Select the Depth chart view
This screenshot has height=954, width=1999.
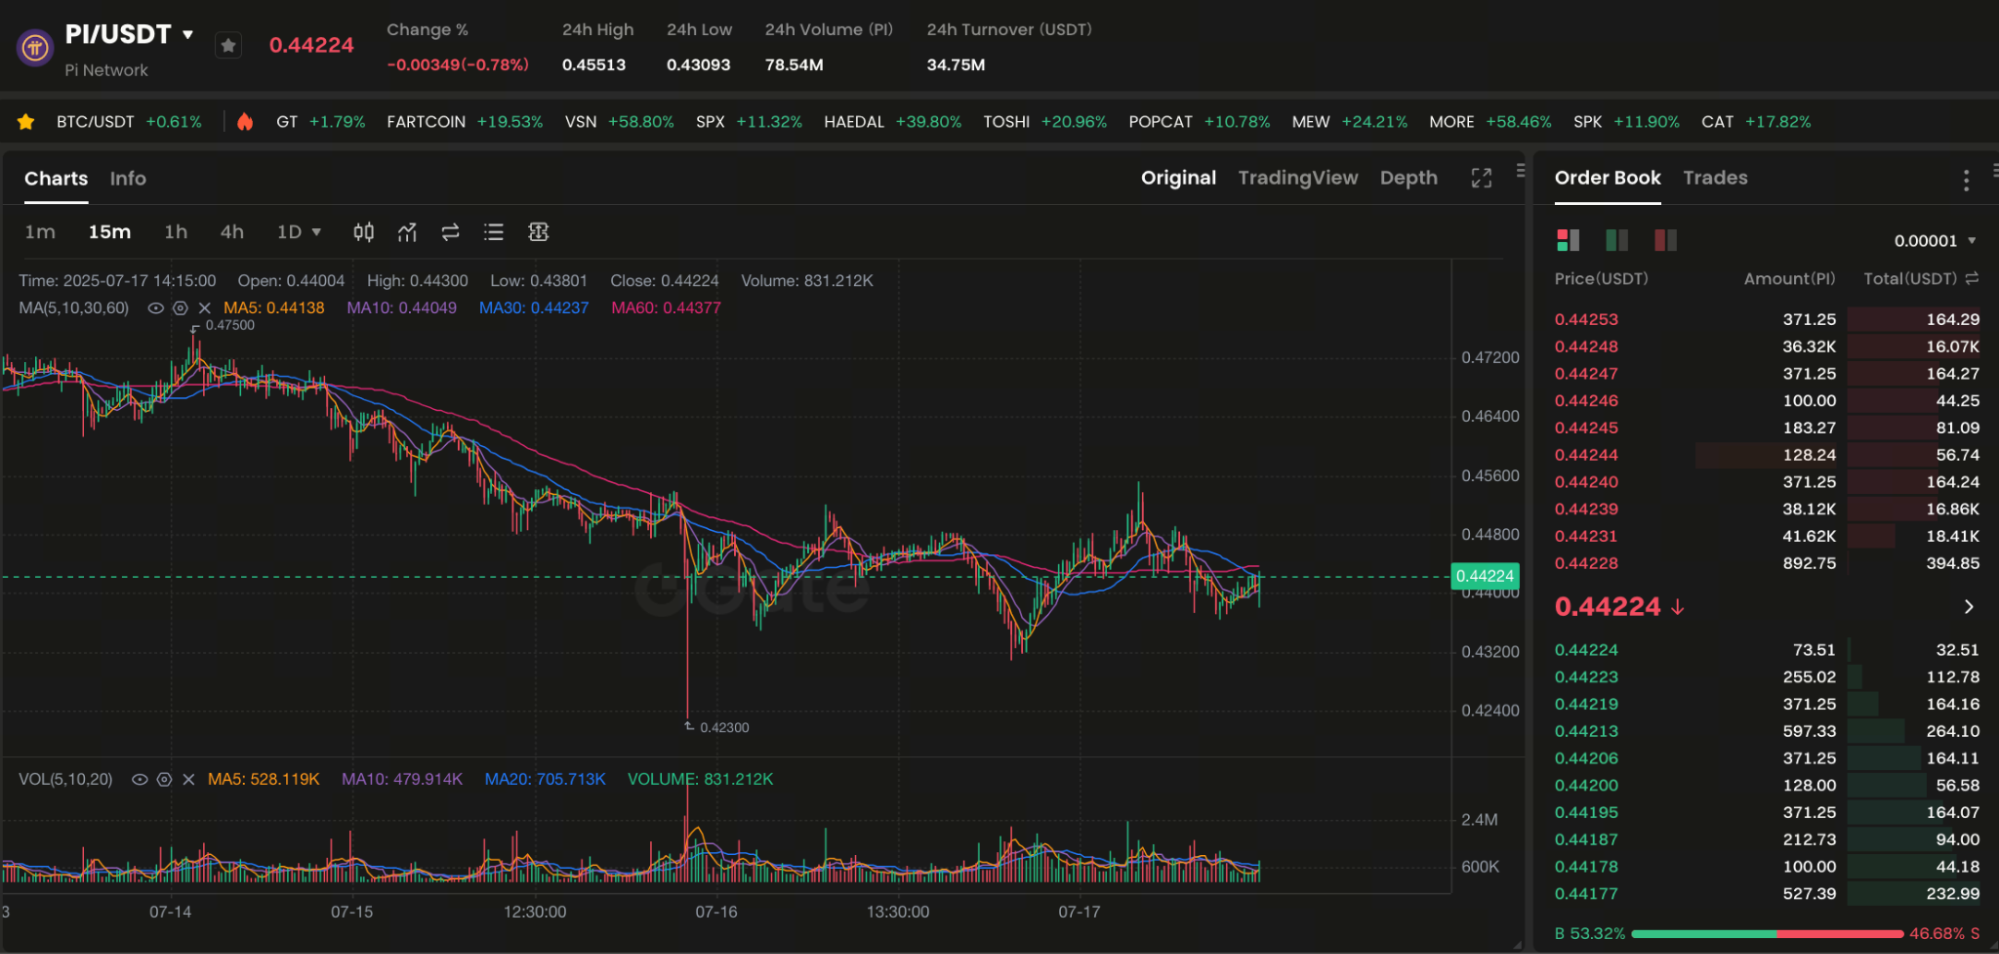pyautogui.click(x=1408, y=178)
